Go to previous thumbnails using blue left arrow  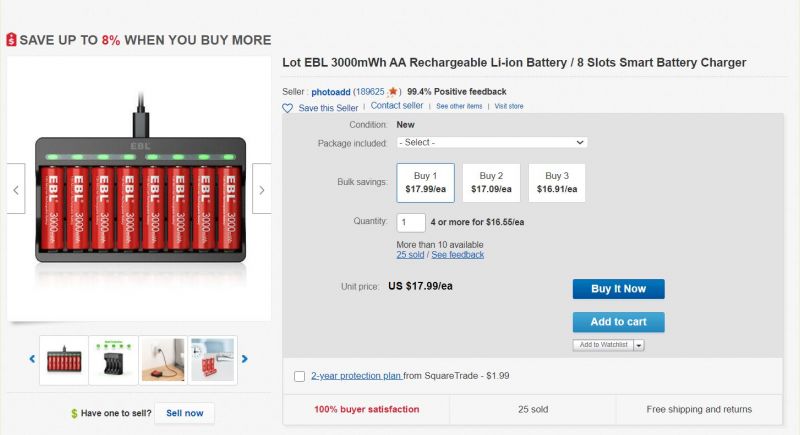point(32,359)
